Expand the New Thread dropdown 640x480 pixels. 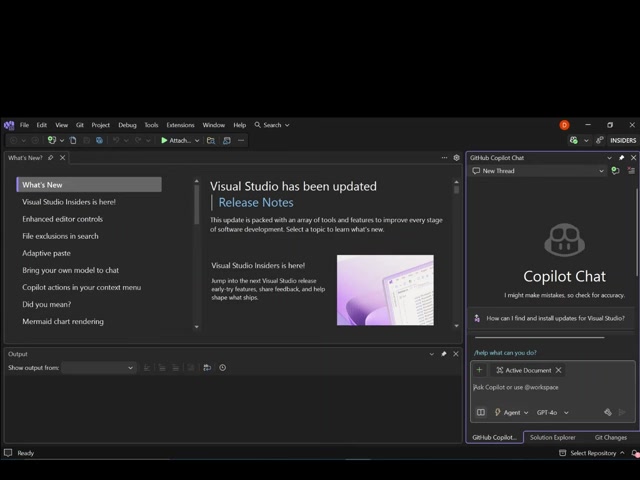601,171
